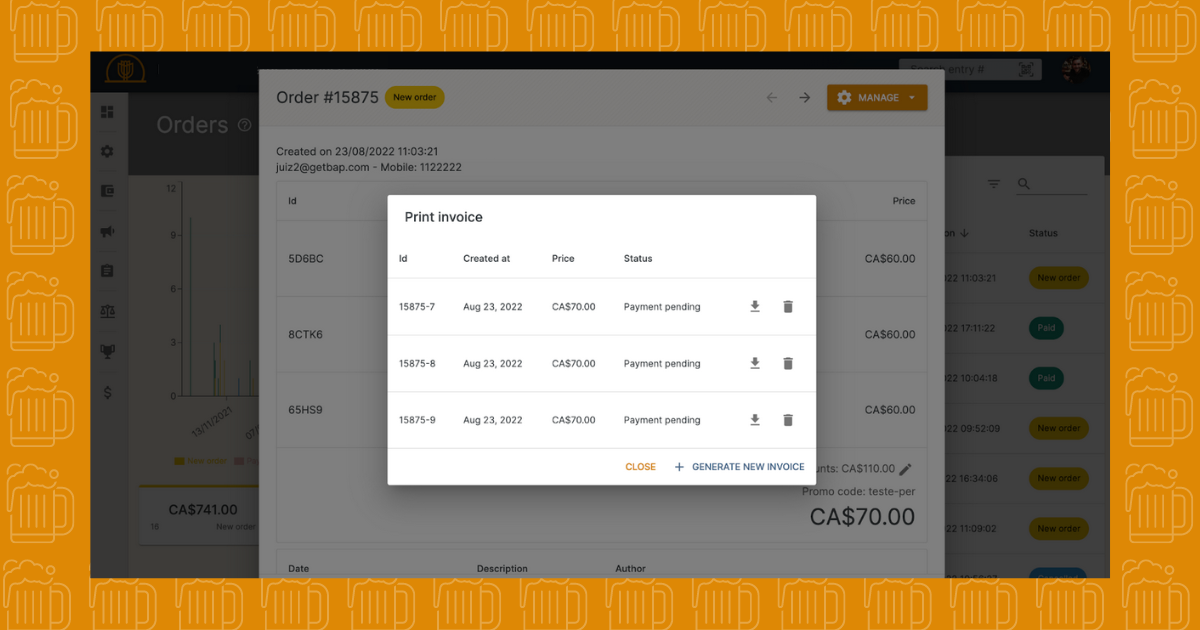1200x630 pixels.
Task: Delete invoice 15875-9
Action: point(788,420)
